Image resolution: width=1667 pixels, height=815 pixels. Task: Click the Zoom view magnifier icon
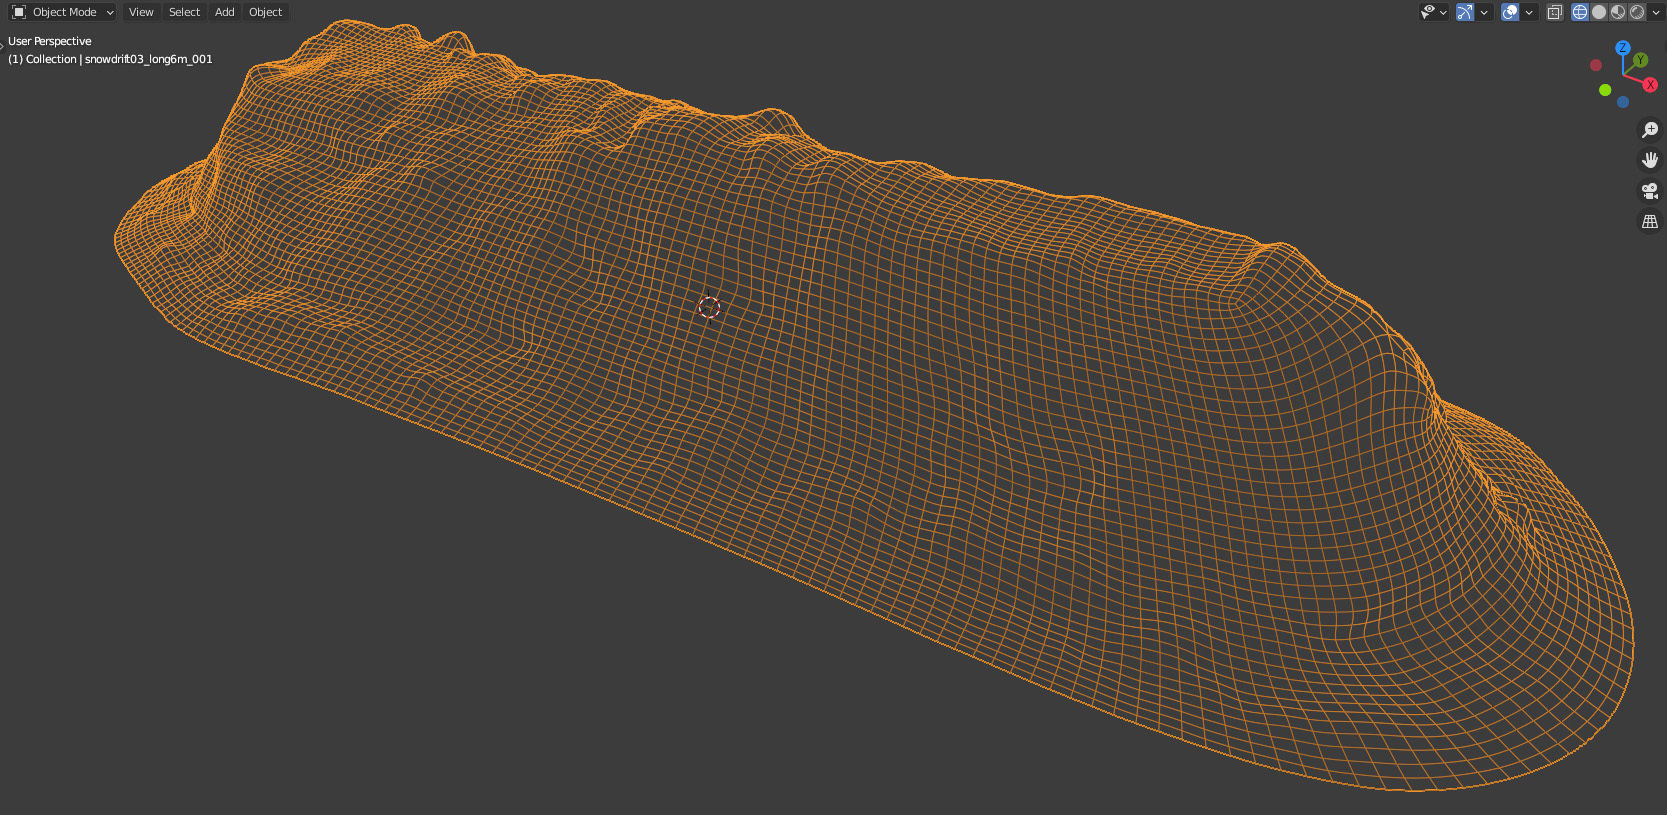pyautogui.click(x=1650, y=130)
